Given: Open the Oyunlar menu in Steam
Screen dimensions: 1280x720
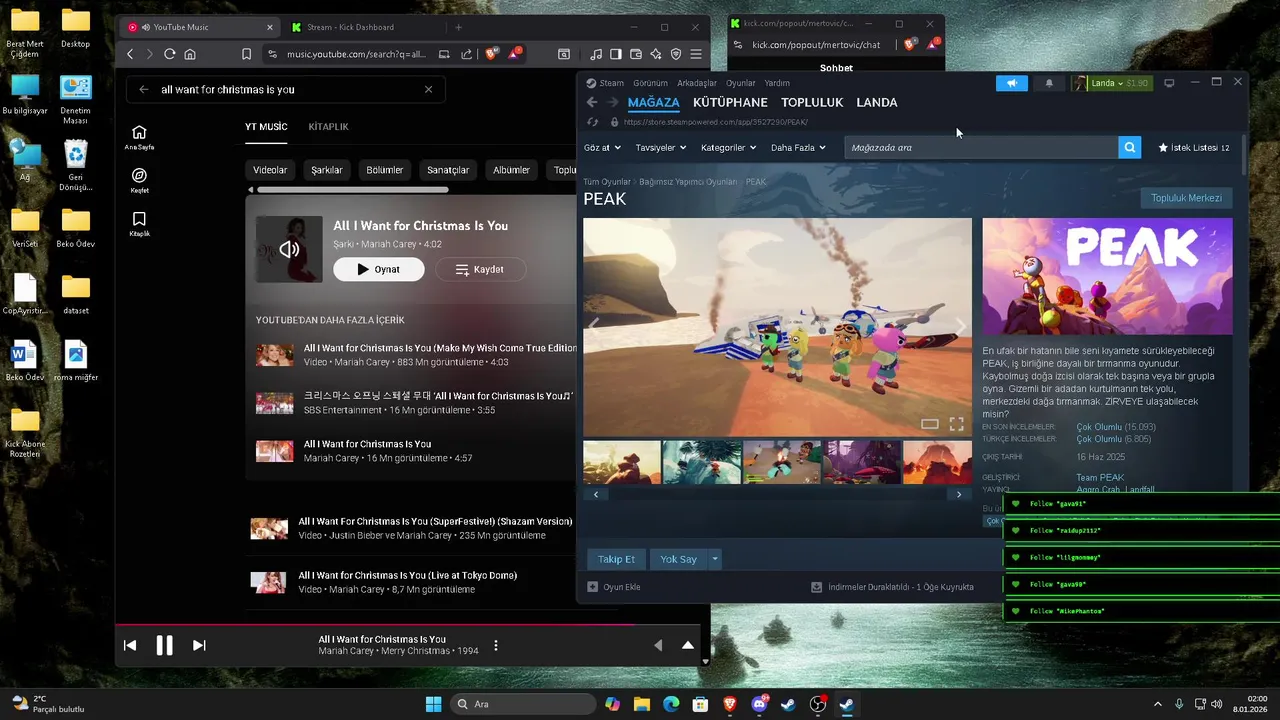Looking at the screenshot, I should tap(741, 83).
